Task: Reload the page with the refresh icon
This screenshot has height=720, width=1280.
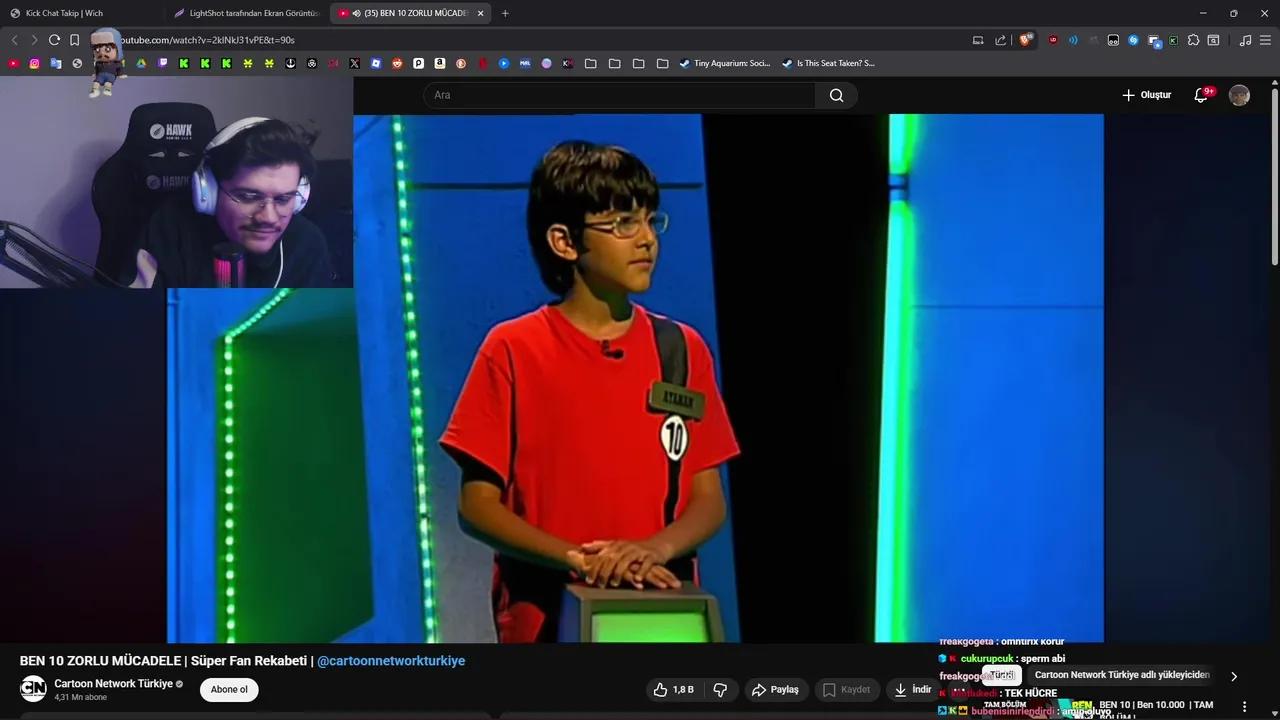Action: click(x=54, y=40)
